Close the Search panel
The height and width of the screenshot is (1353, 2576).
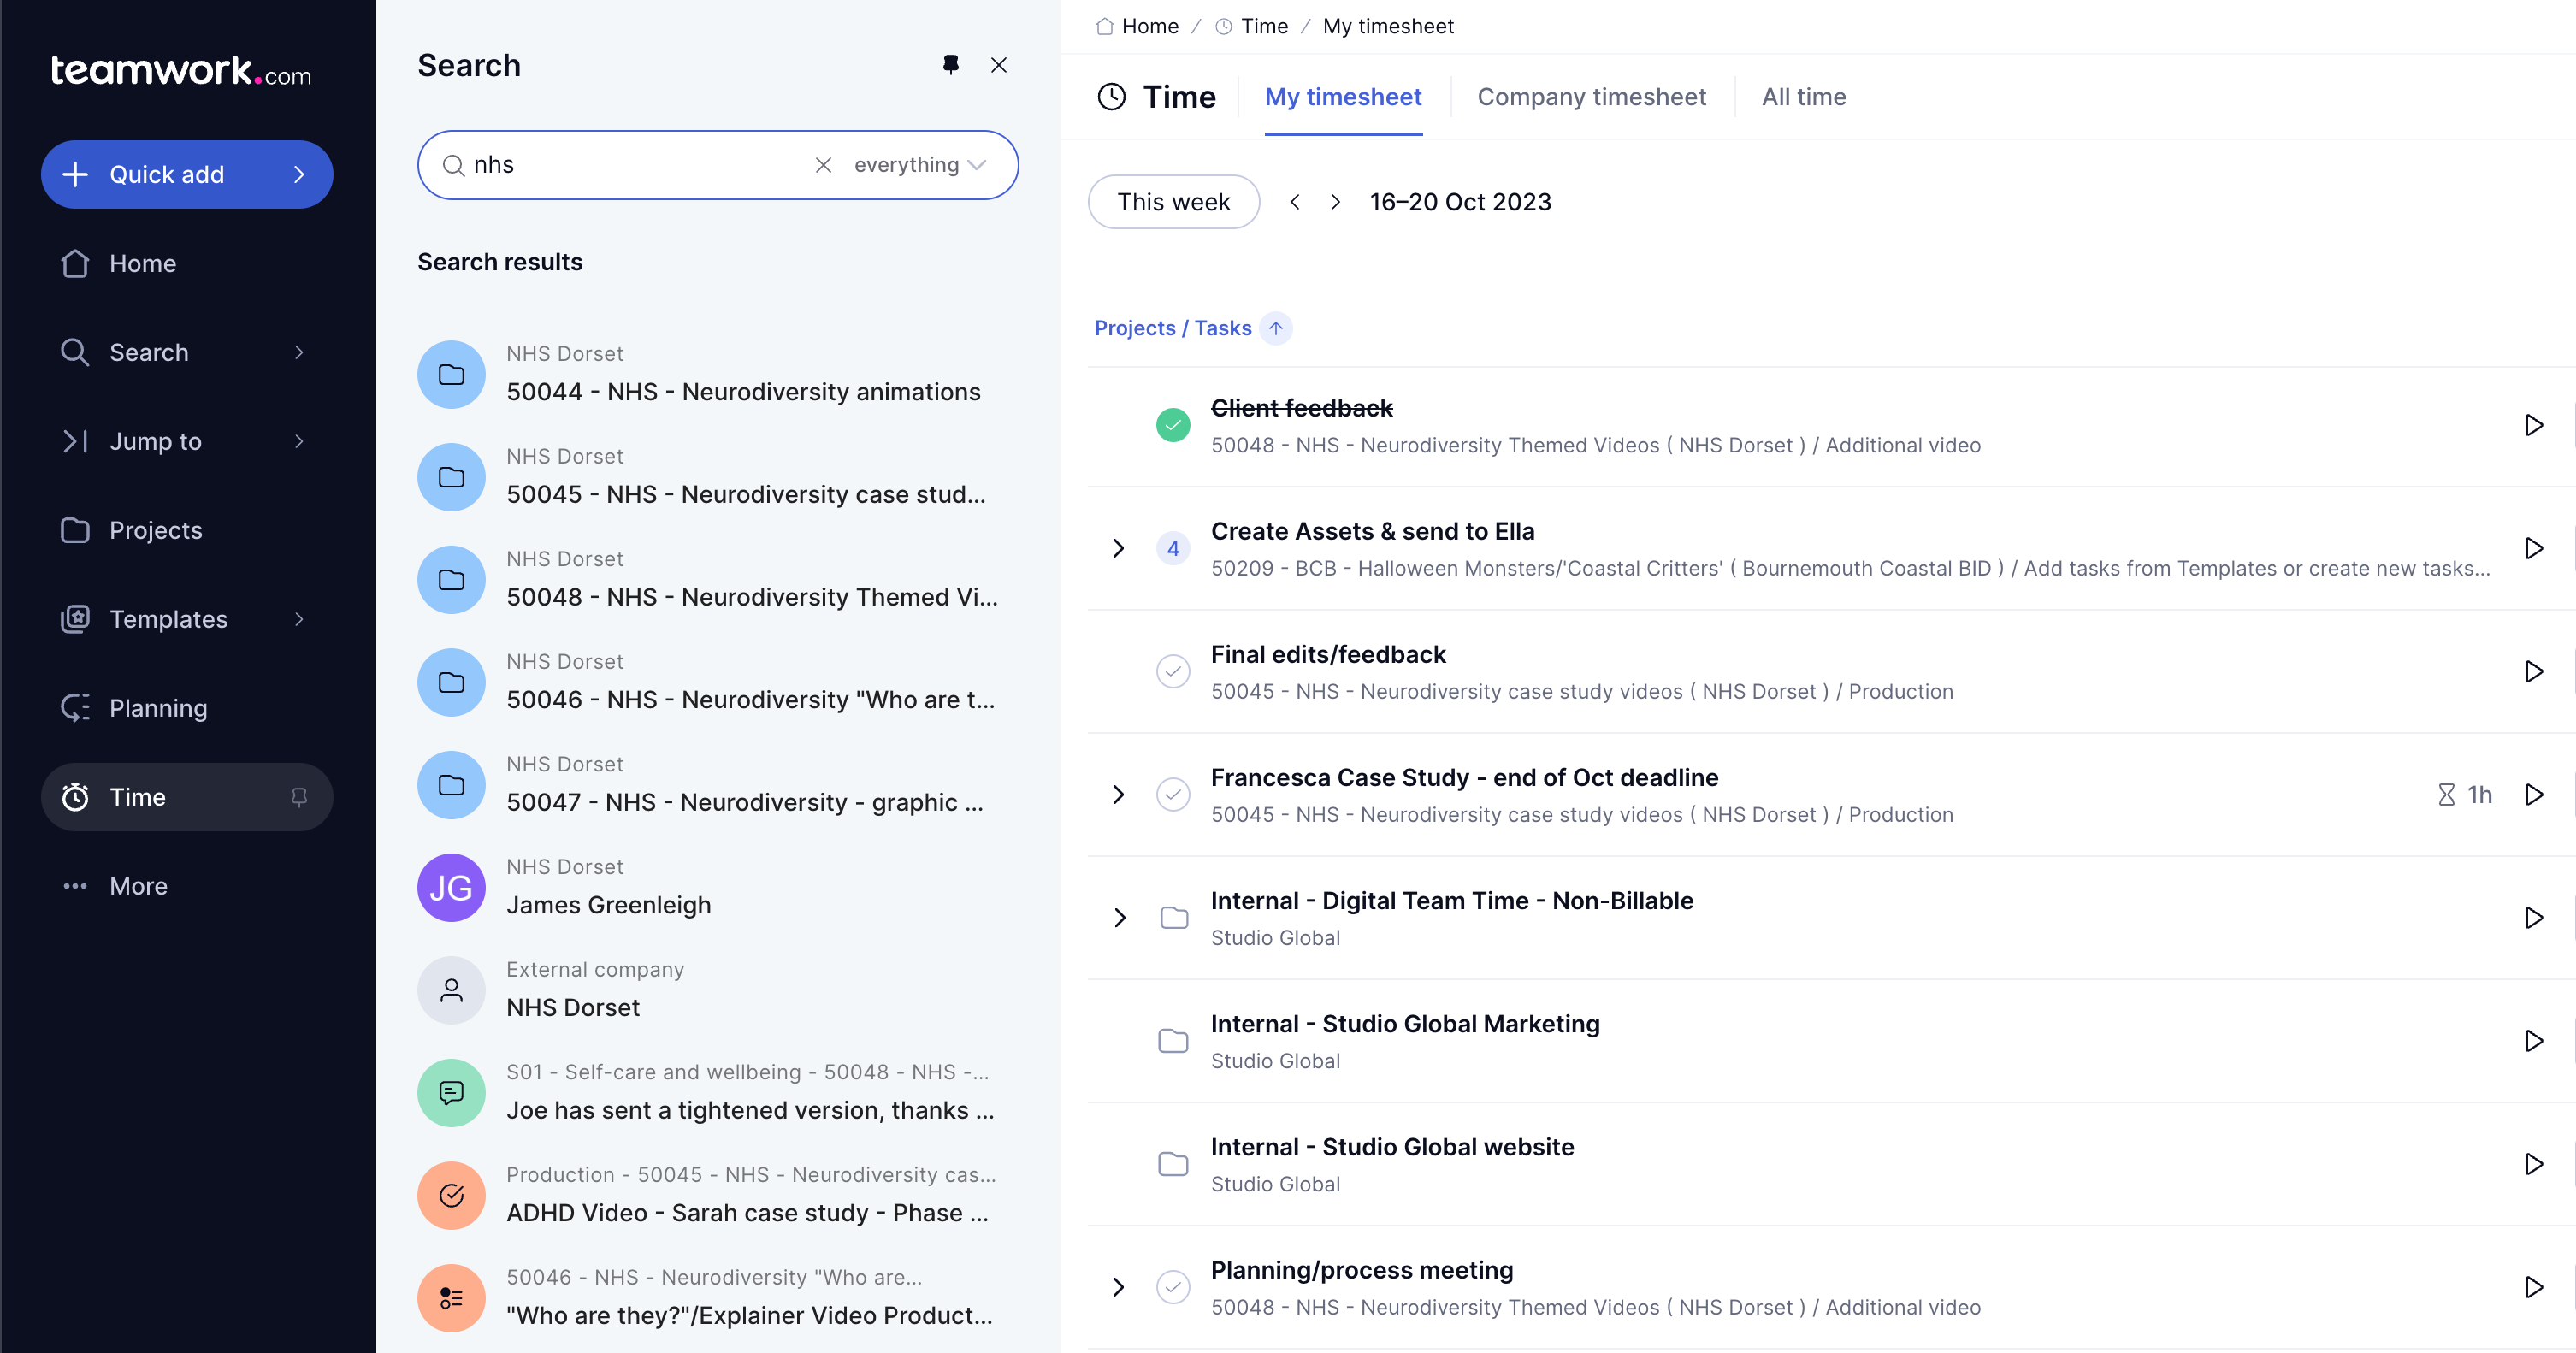[998, 65]
